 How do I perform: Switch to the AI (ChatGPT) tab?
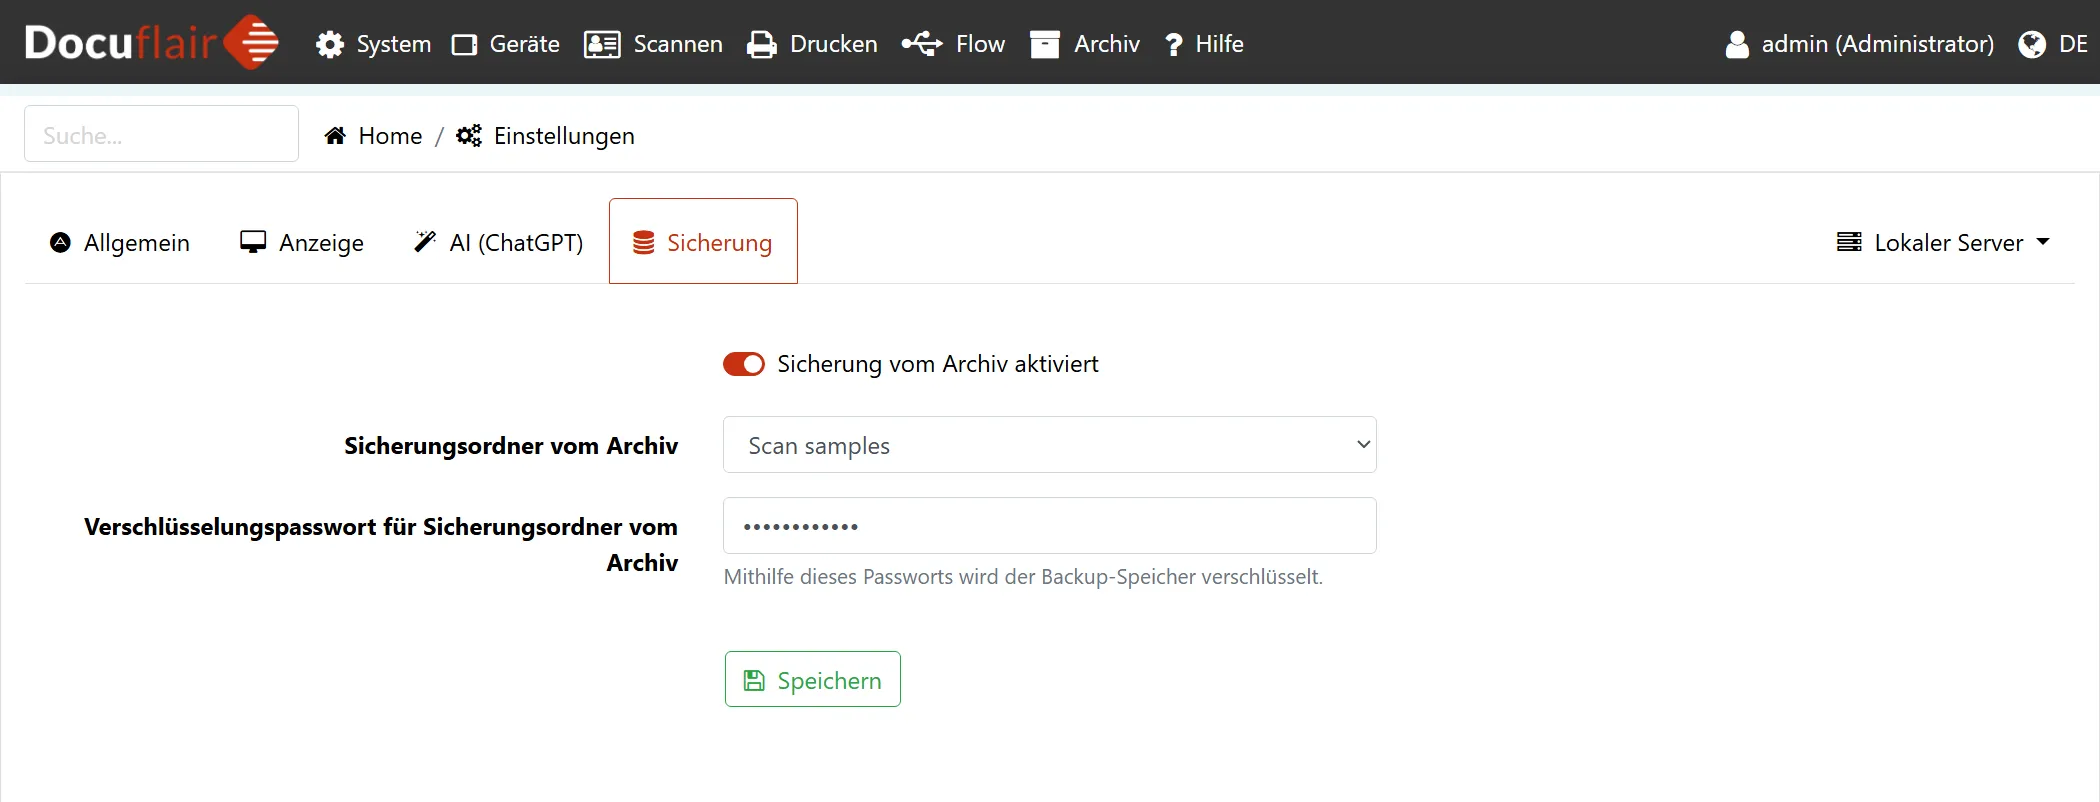[498, 243]
